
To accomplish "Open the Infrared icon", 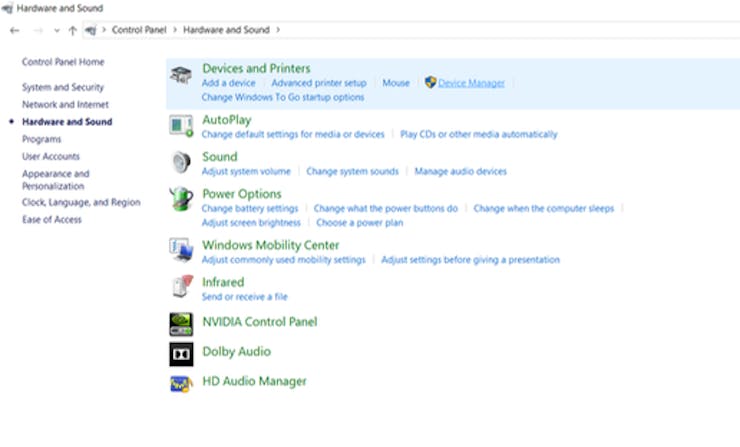I will coord(183,287).
